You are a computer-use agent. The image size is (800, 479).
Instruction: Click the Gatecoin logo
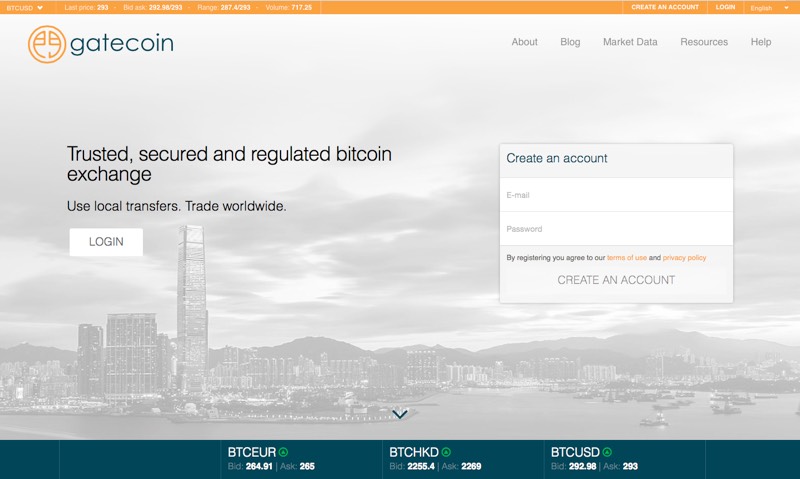[100, 44]
